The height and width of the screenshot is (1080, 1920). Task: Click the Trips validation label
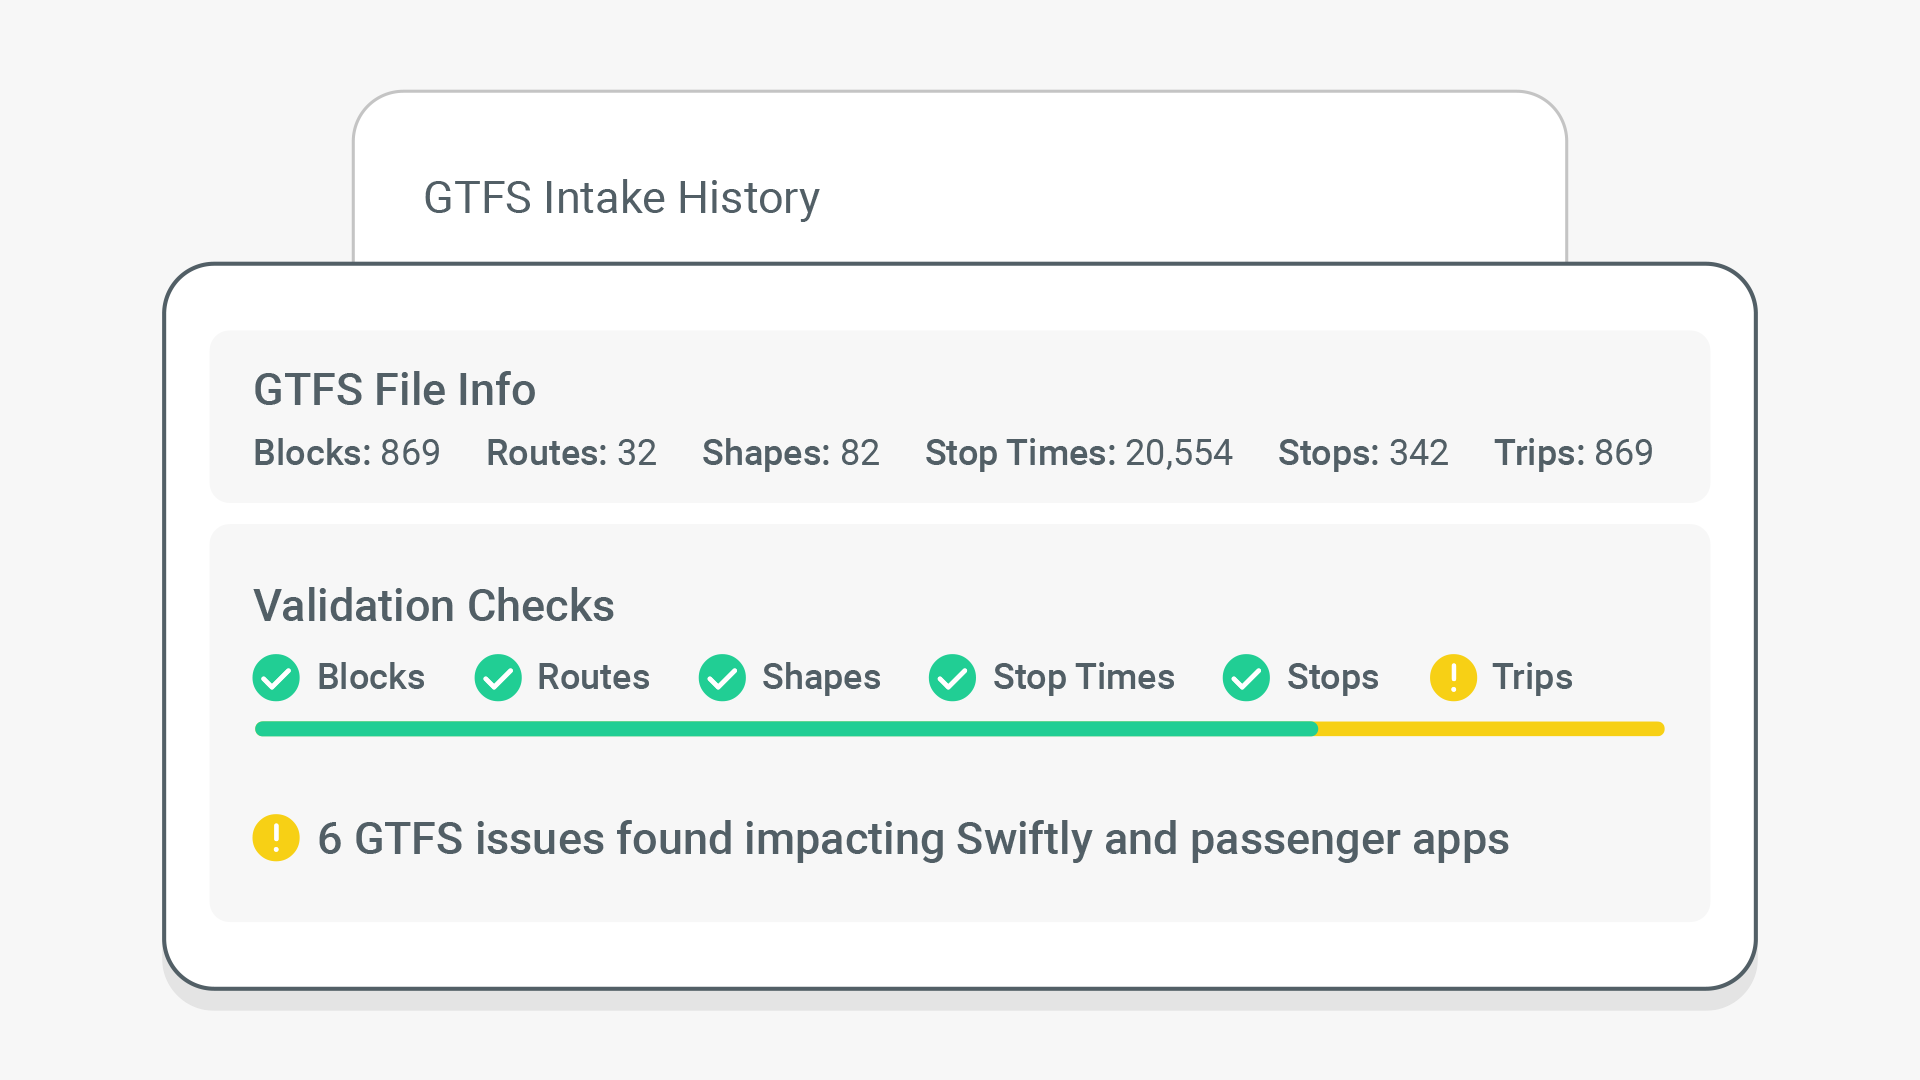(x=1532, y=678)
